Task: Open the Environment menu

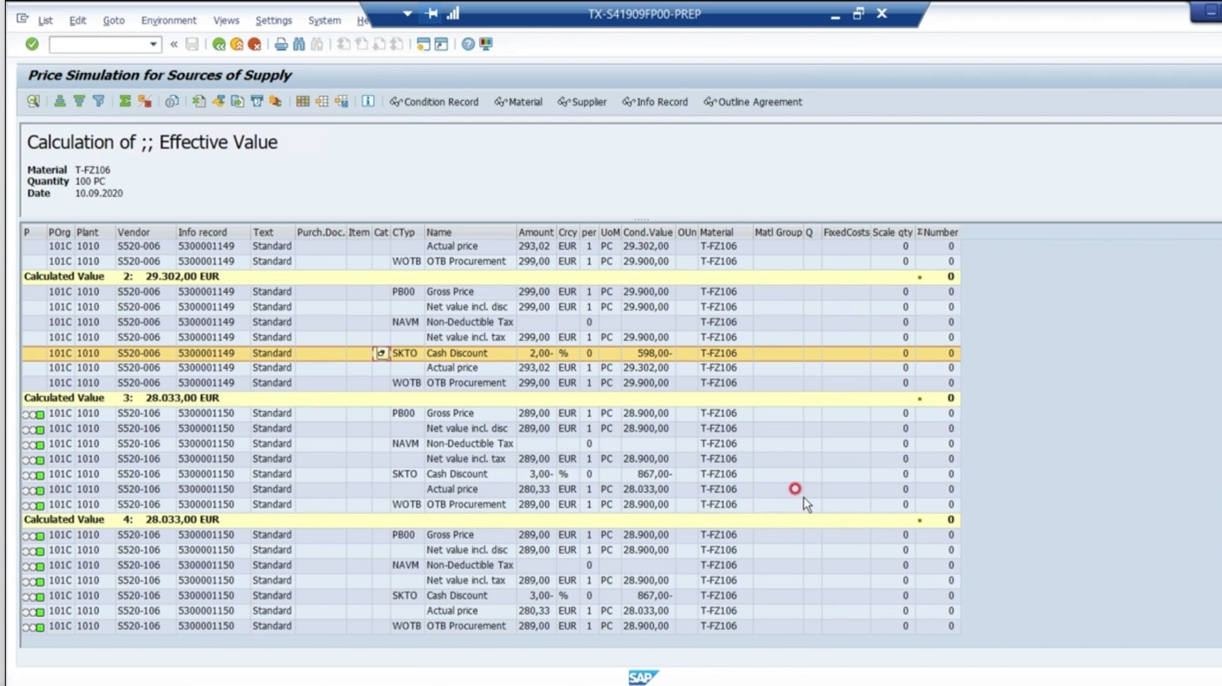Action: pyautogui.click(x=168, y=20)
